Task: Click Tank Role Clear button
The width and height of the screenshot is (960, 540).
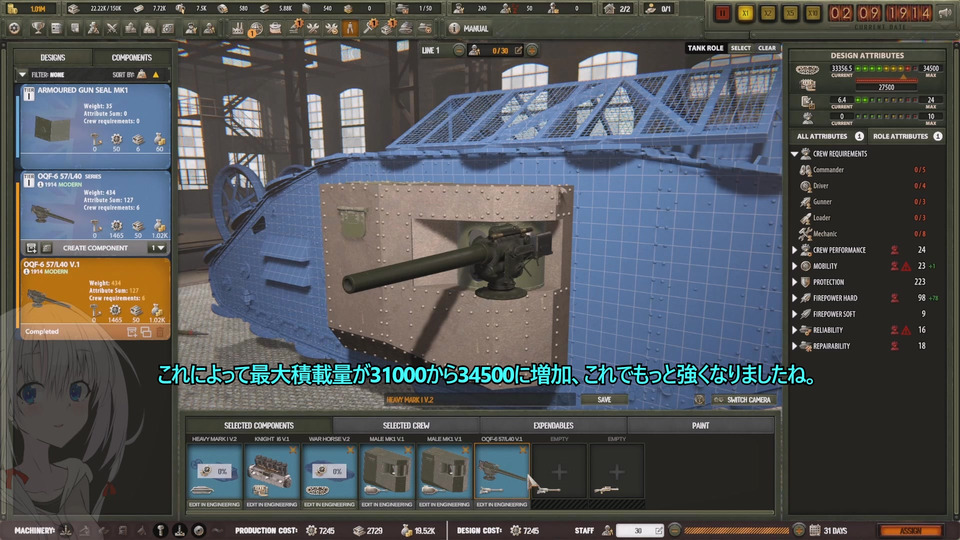Action: click(767, 48)
